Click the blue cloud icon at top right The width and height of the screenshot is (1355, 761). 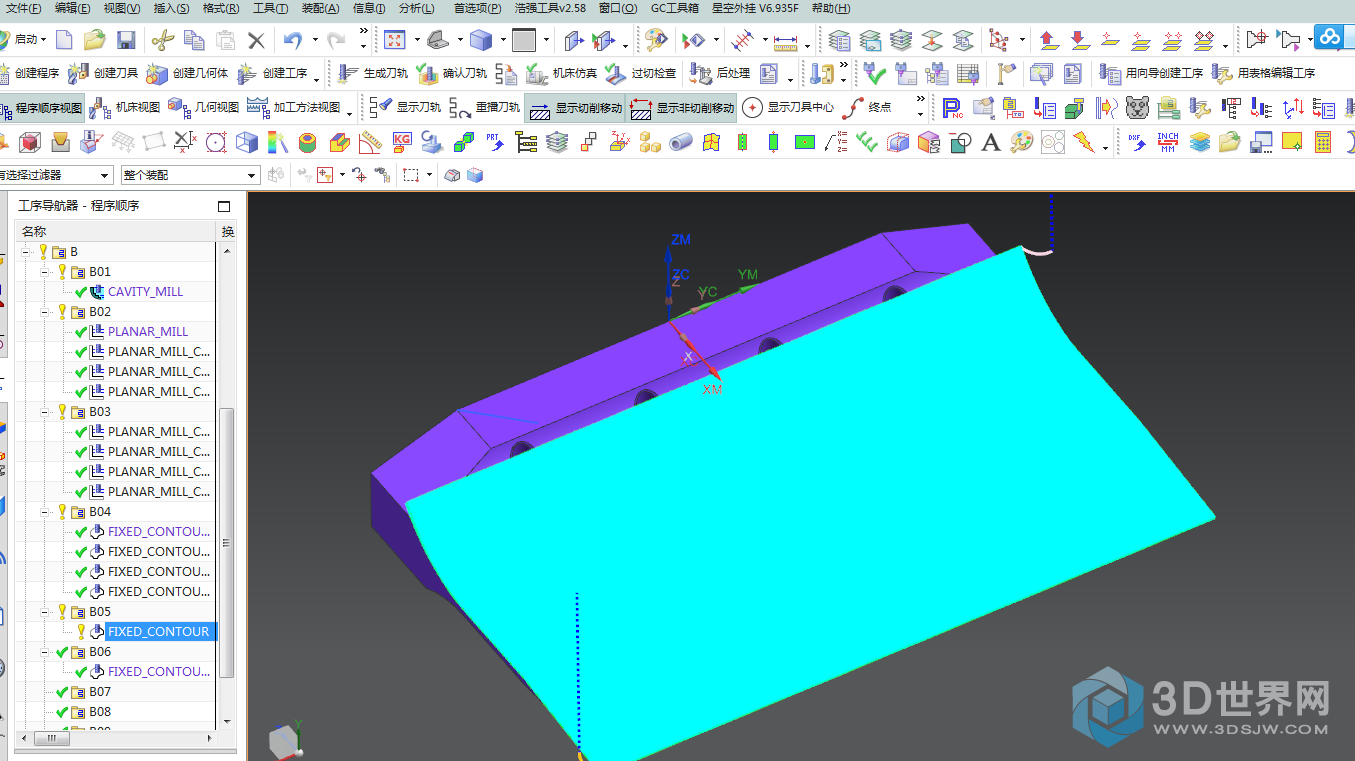(1329, 36)
